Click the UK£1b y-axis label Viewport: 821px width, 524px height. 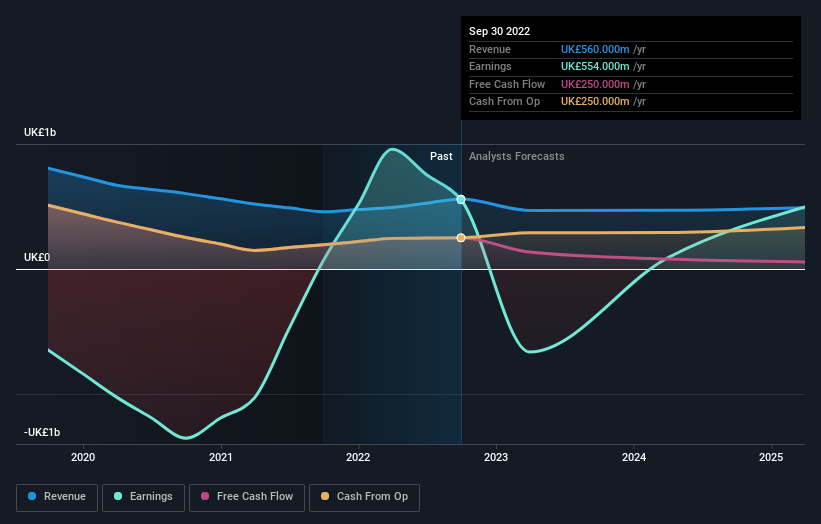pos(40,132)
